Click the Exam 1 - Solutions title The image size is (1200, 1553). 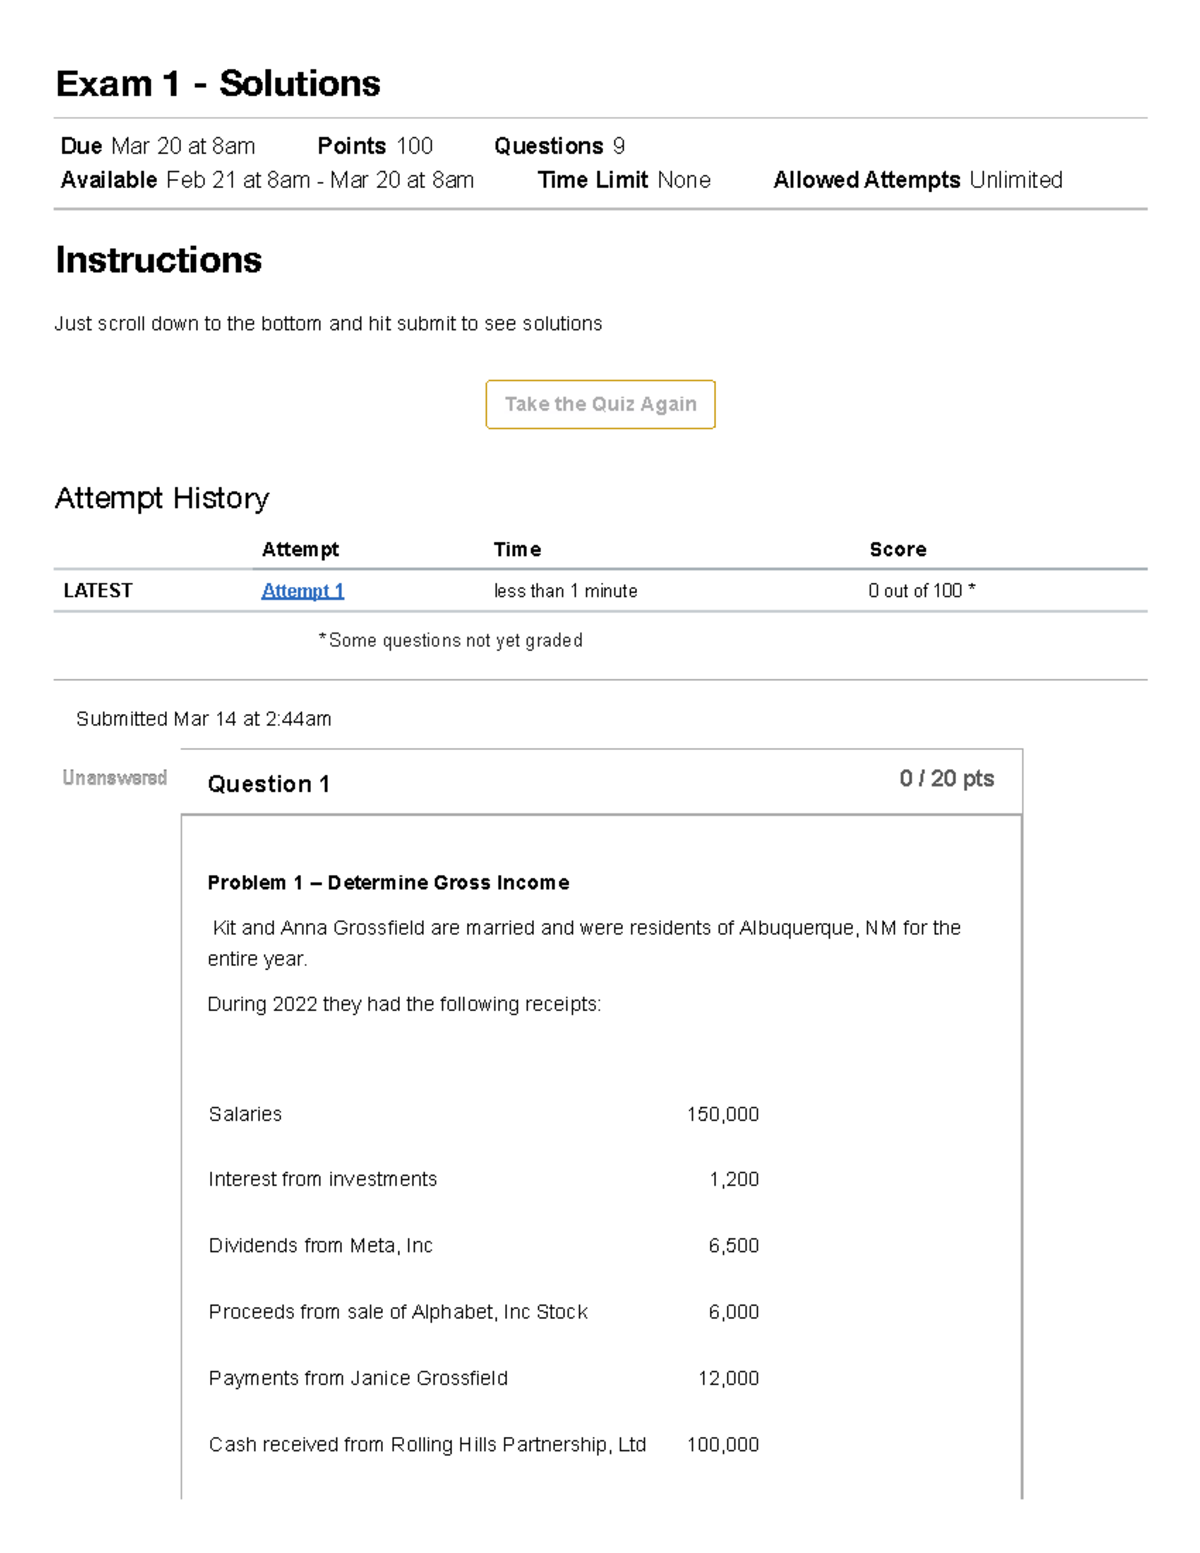coord(218,83)
